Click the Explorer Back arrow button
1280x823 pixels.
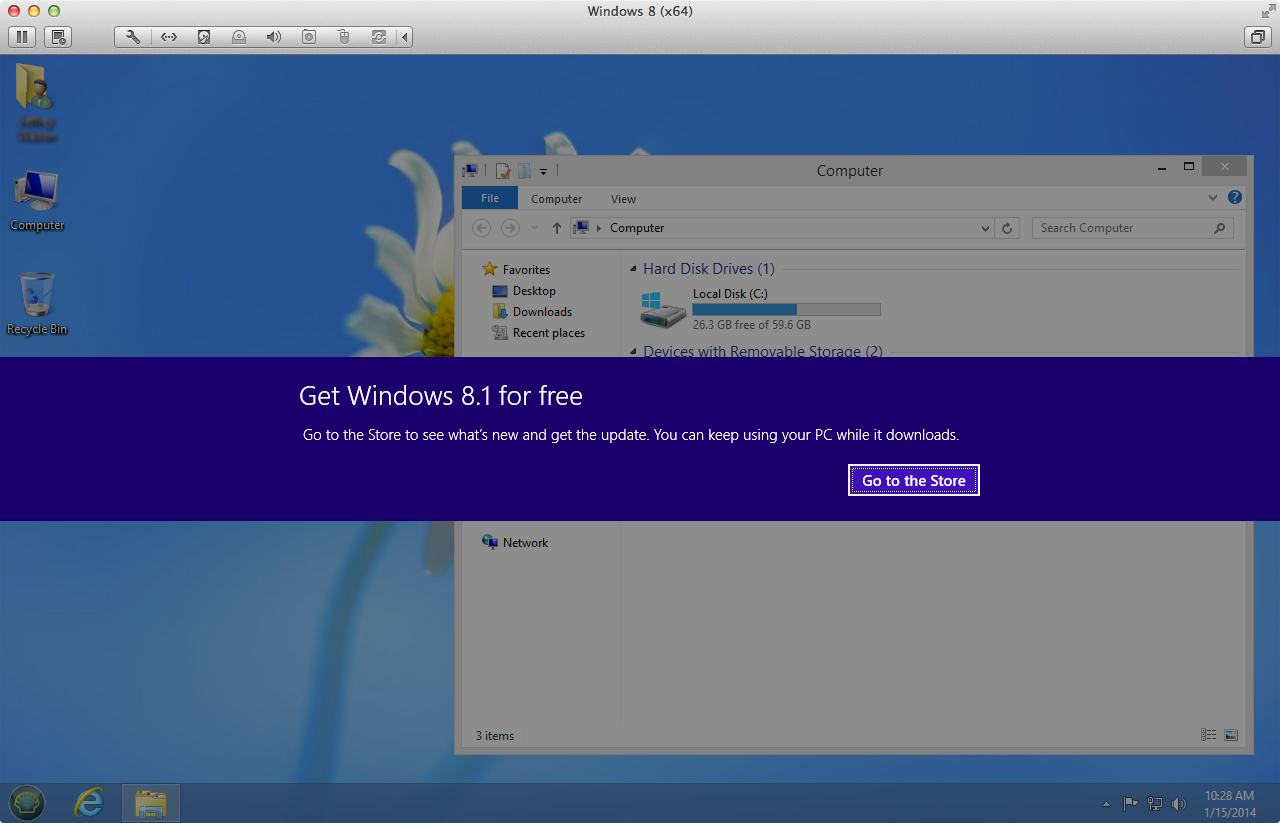(x=482, y=228)
